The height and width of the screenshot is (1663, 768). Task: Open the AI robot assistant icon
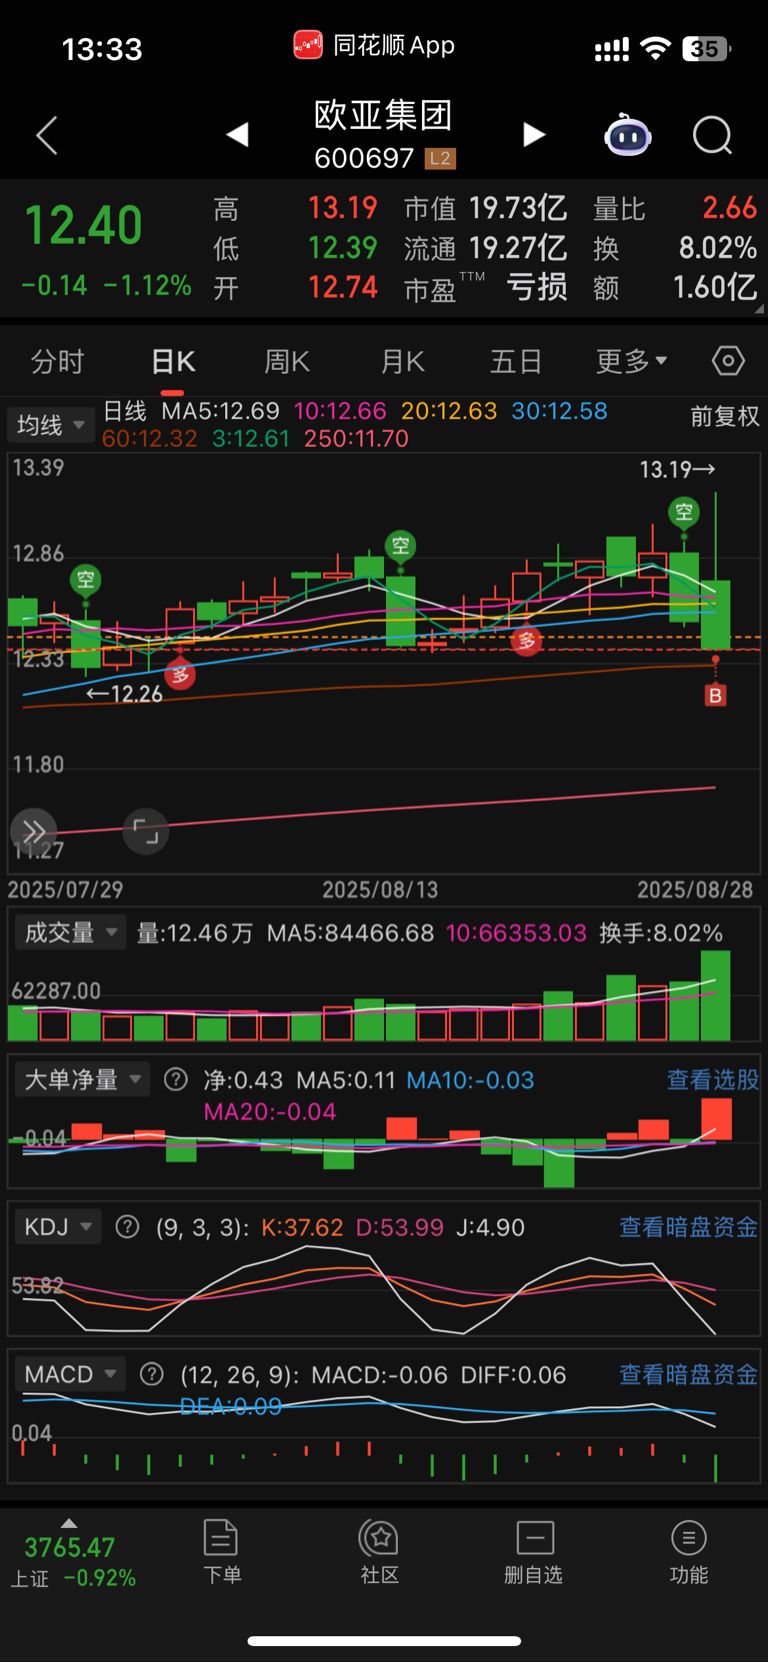pyautogui.click(x=628, y=135)
